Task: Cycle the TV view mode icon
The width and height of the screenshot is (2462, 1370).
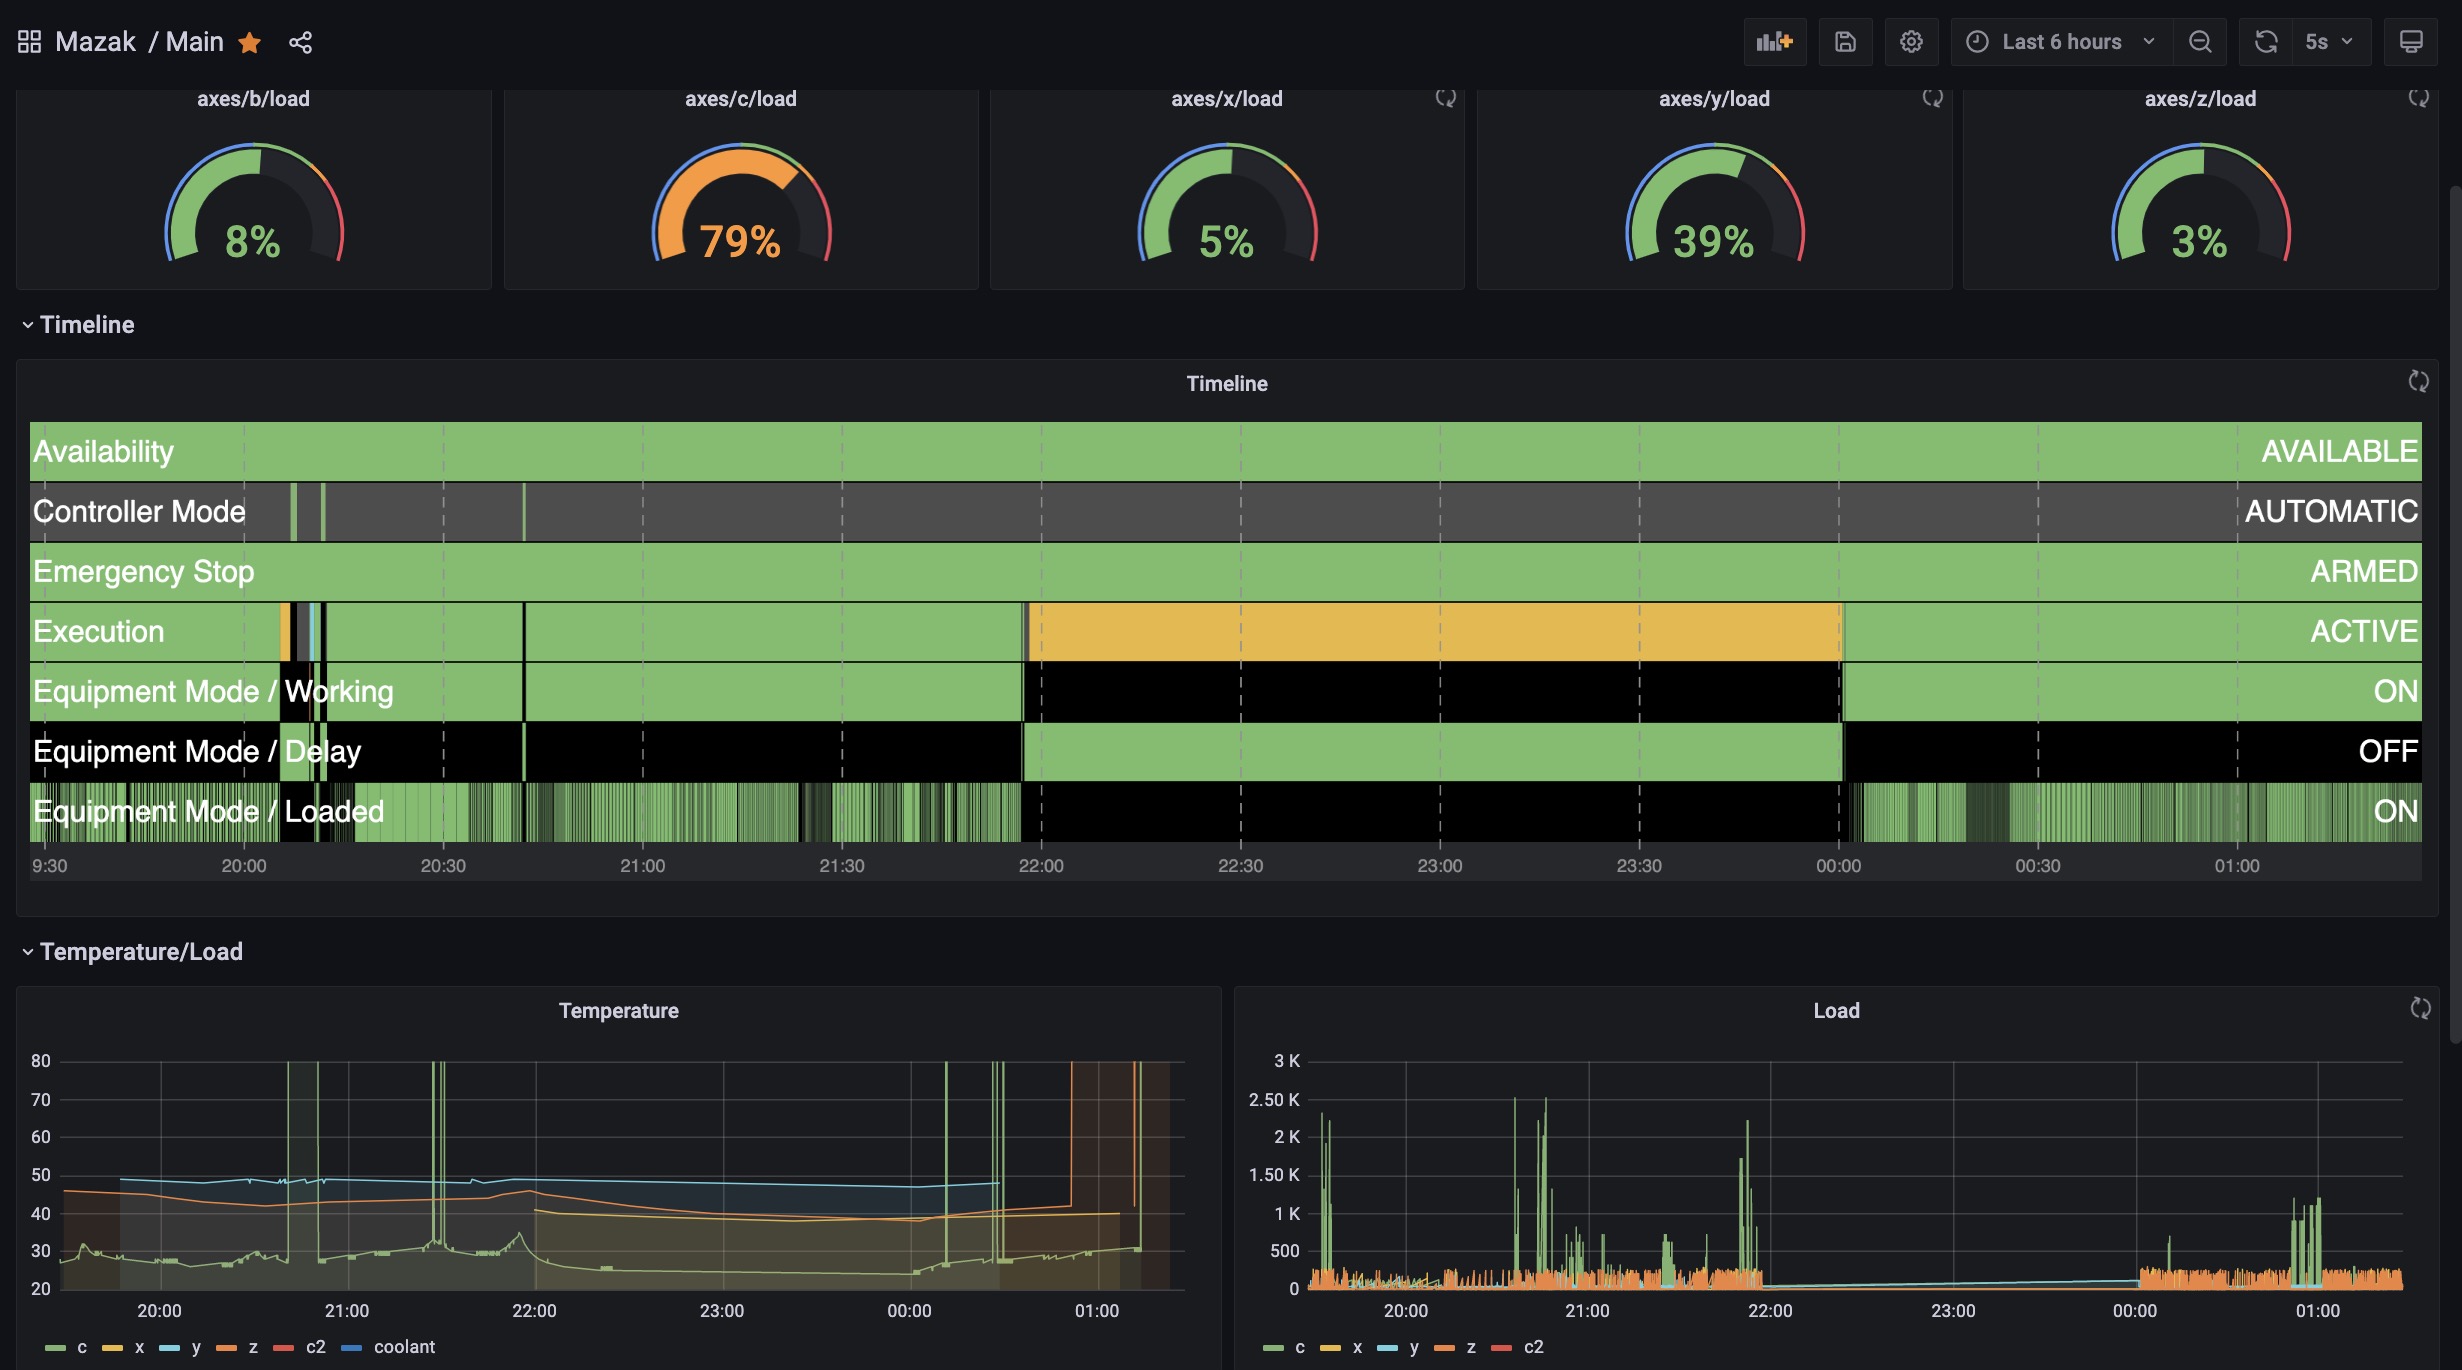Action: click(x=2411, y=42)
